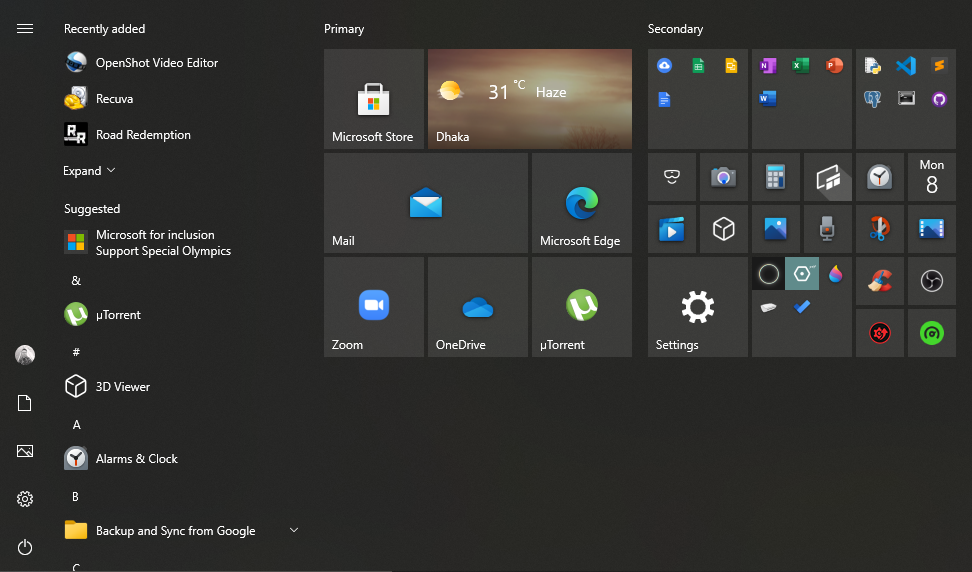The width and height of the screenshot is (972, 572).
Task: Open the Office apps tile folder
Action: coord(801,99)
